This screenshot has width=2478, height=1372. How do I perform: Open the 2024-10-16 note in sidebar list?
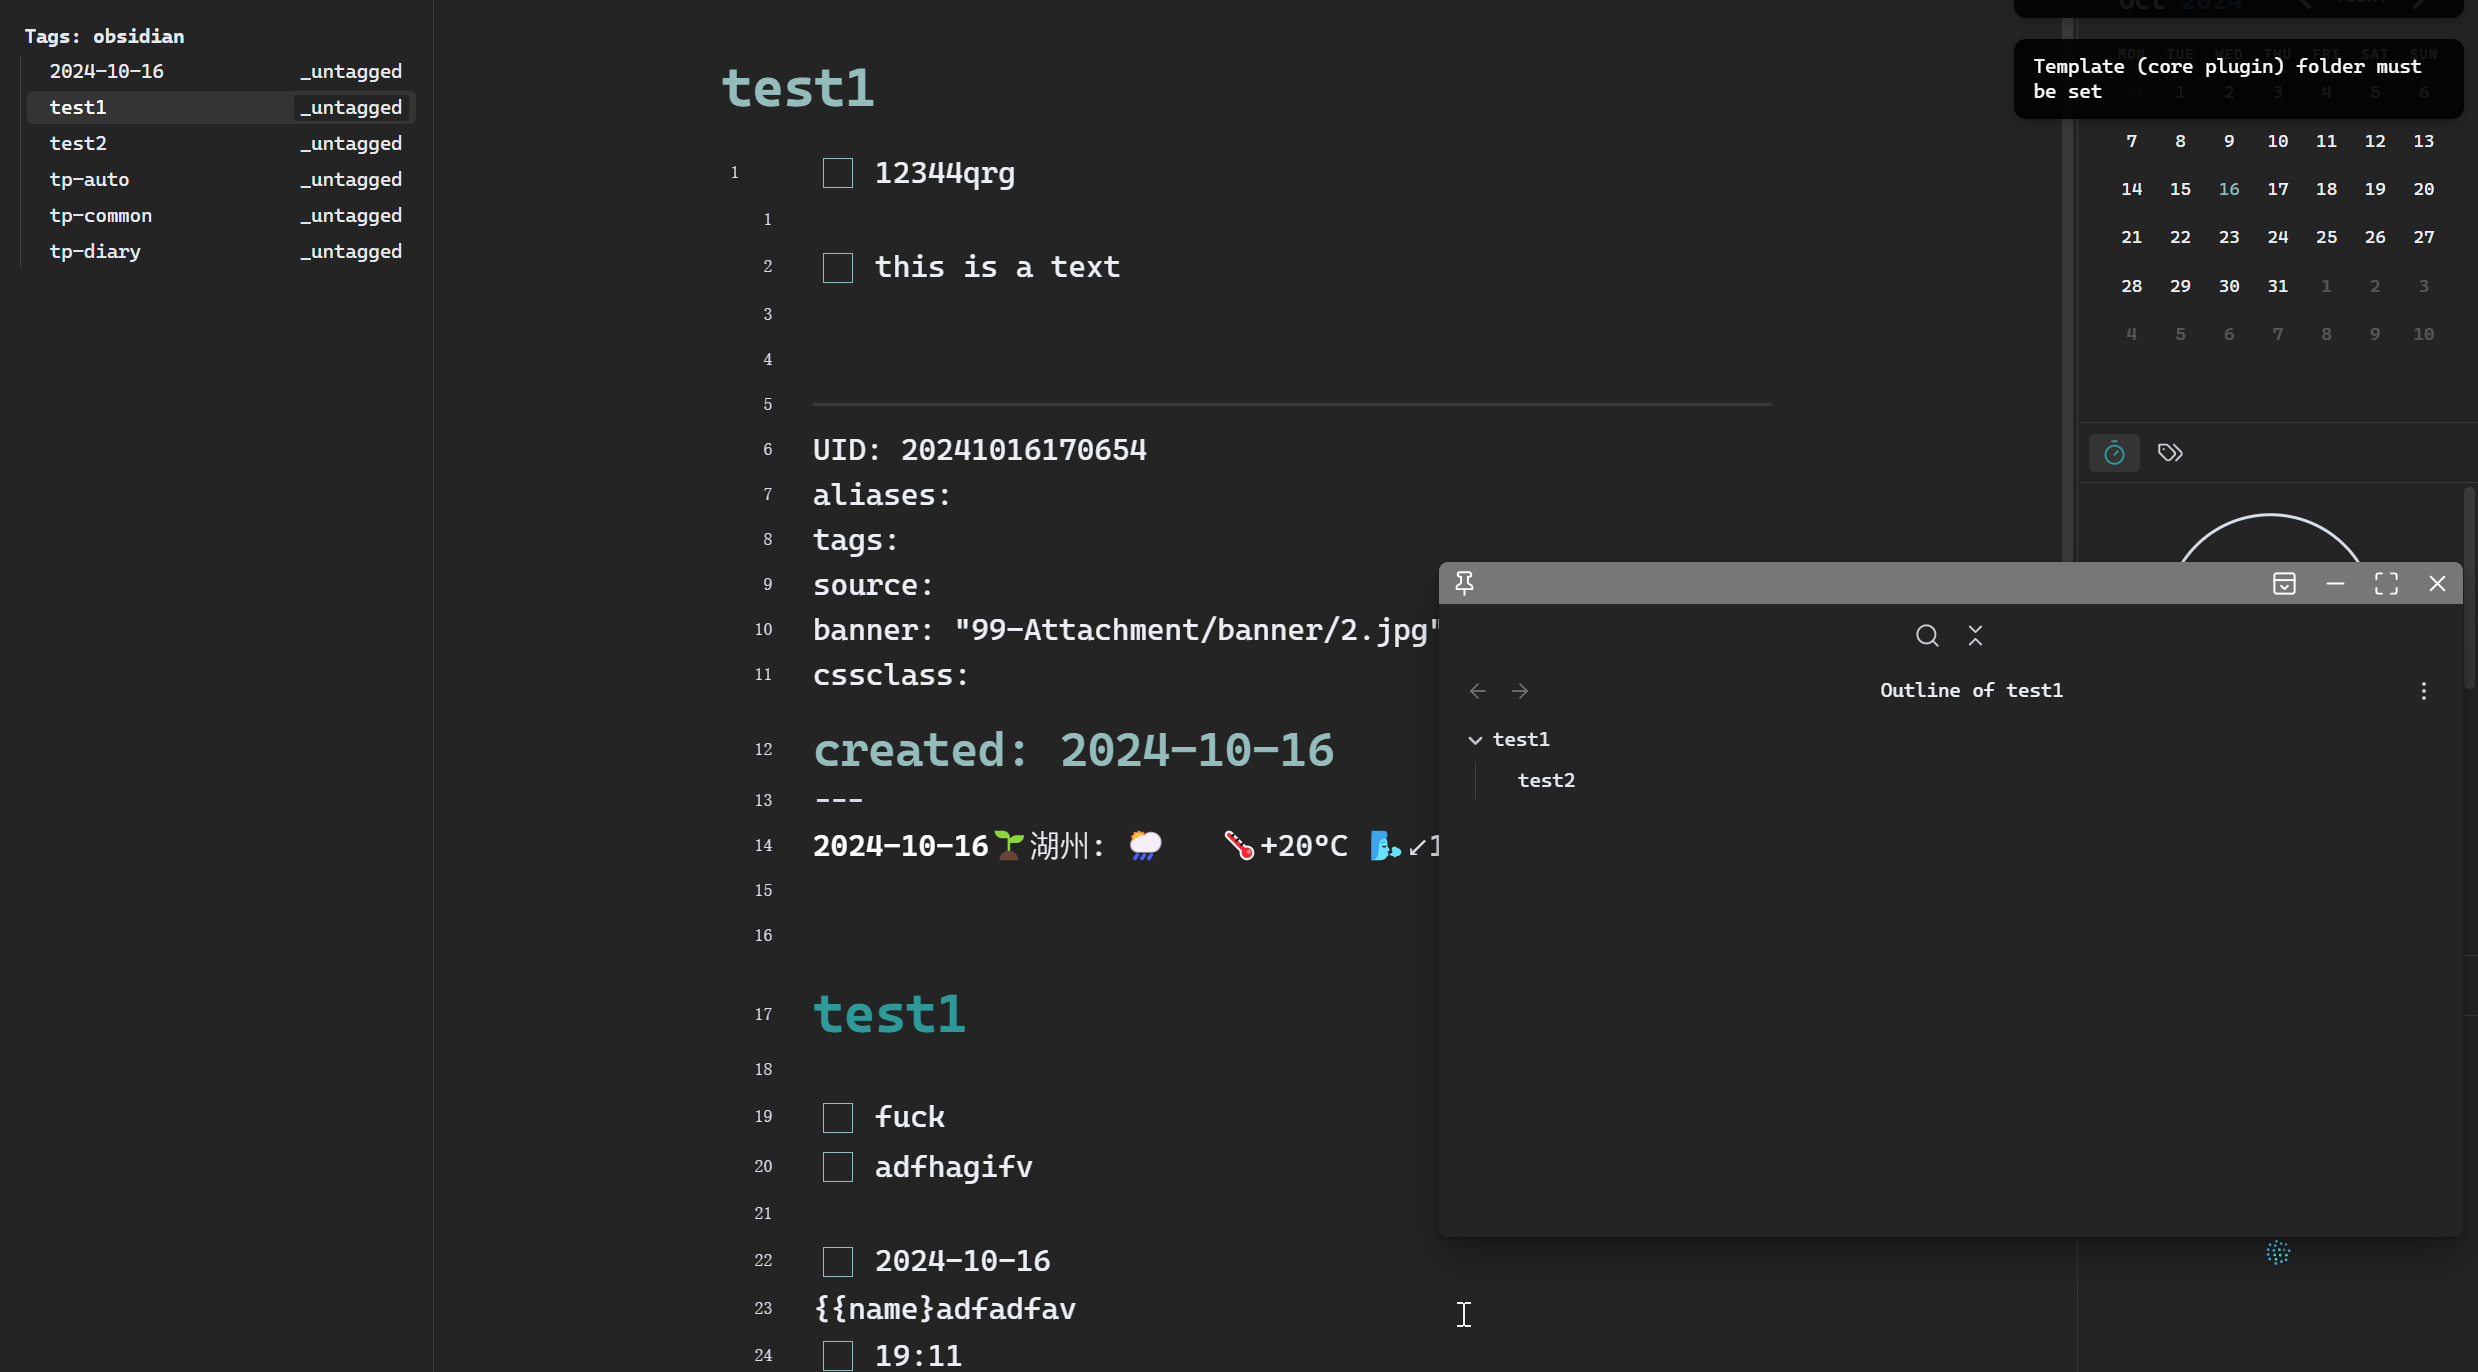tap(107, 72)
